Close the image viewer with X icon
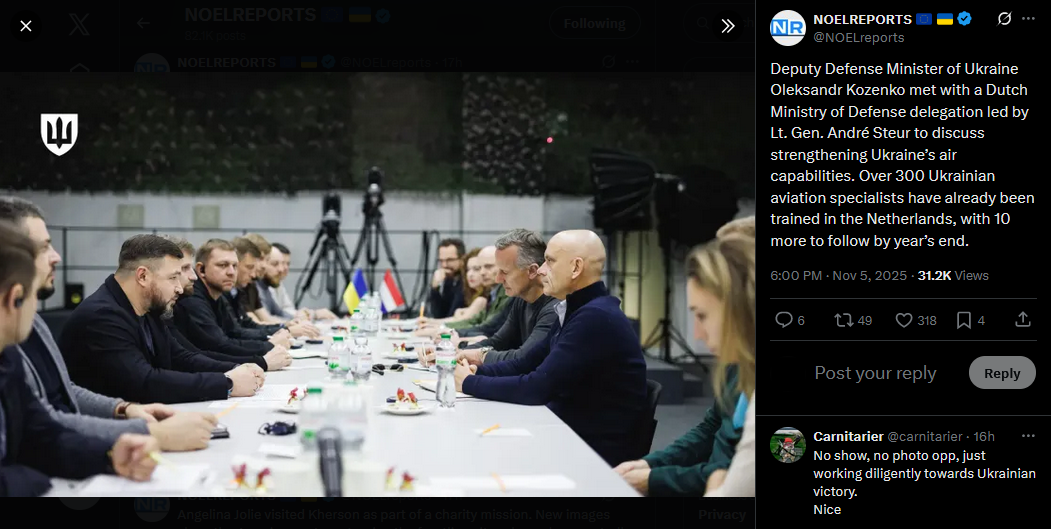Viewport: 1051px width, 529px height. (x=25, y=26)
